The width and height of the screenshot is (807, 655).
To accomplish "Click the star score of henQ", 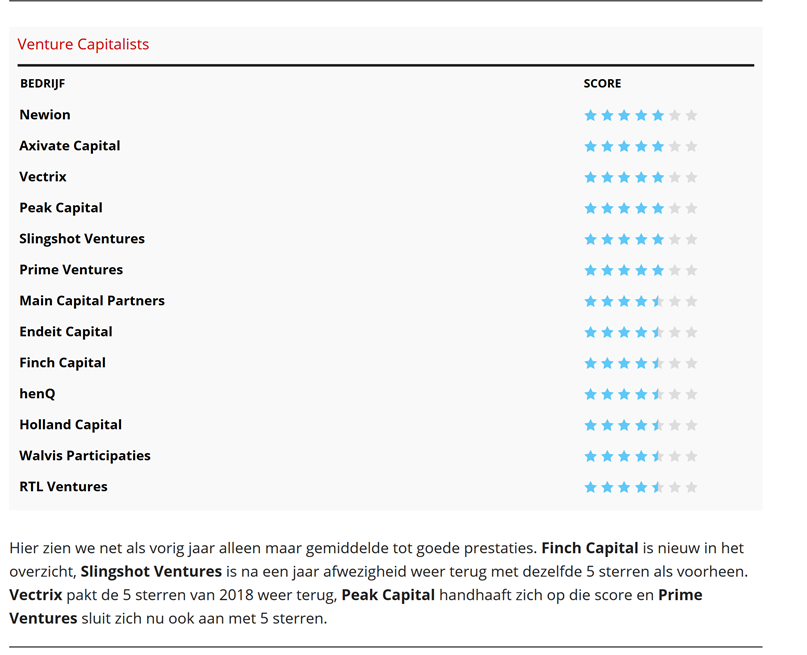I will tap(641, 394).
